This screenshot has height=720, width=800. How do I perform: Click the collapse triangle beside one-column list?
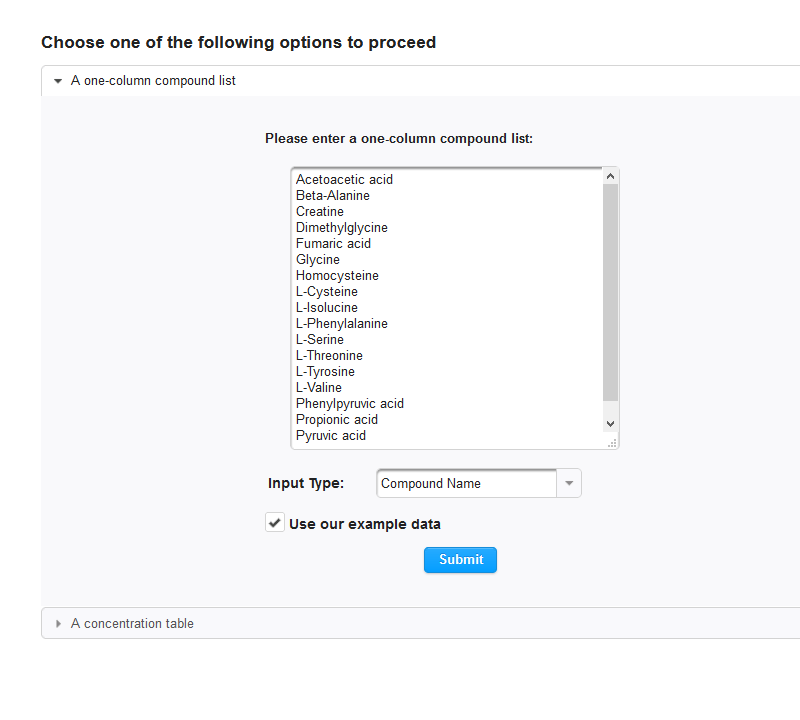click(x=58, y=81)
